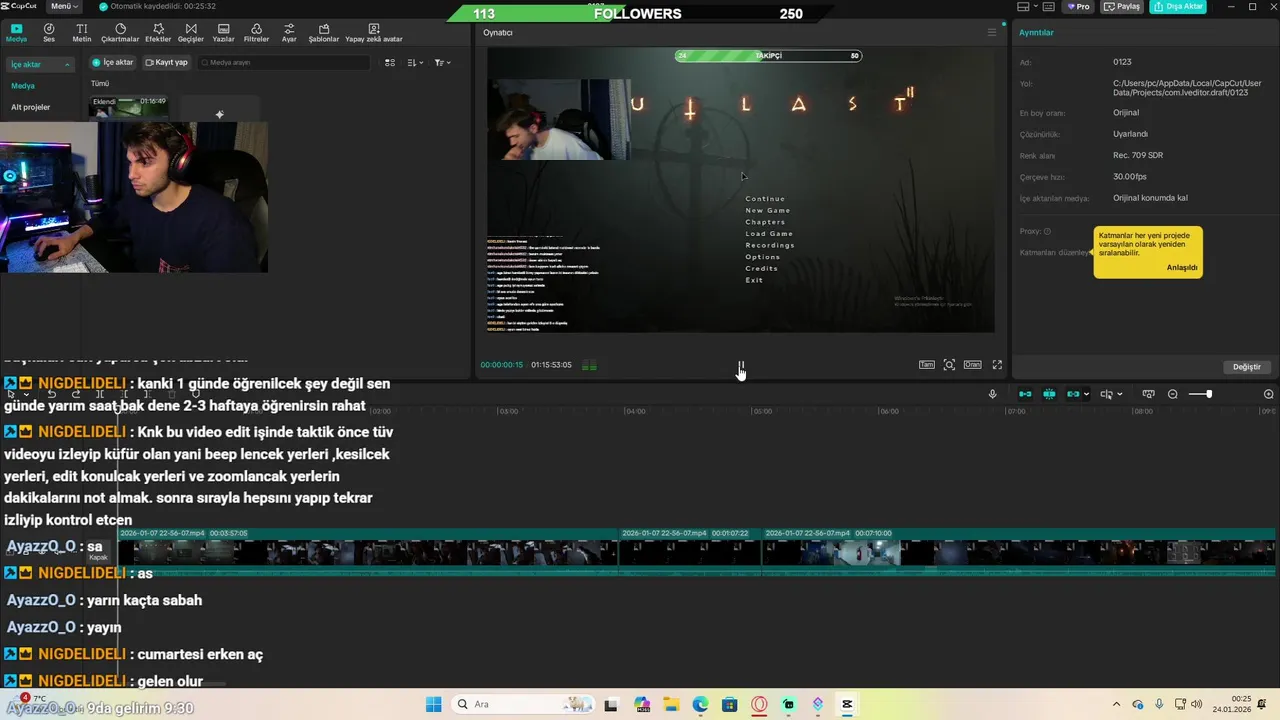Click the Oran aspect ratio button
1280x720 pixels.
coord(972,365)
